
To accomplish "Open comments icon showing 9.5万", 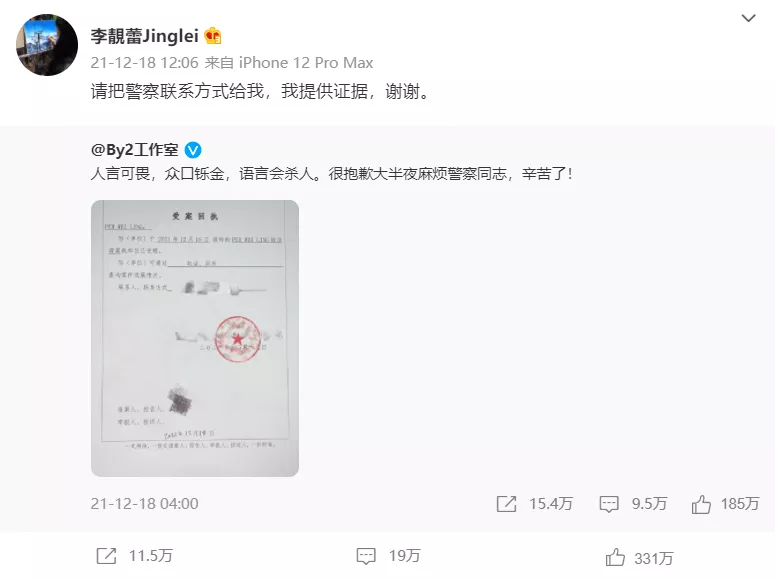I will 609,504.
